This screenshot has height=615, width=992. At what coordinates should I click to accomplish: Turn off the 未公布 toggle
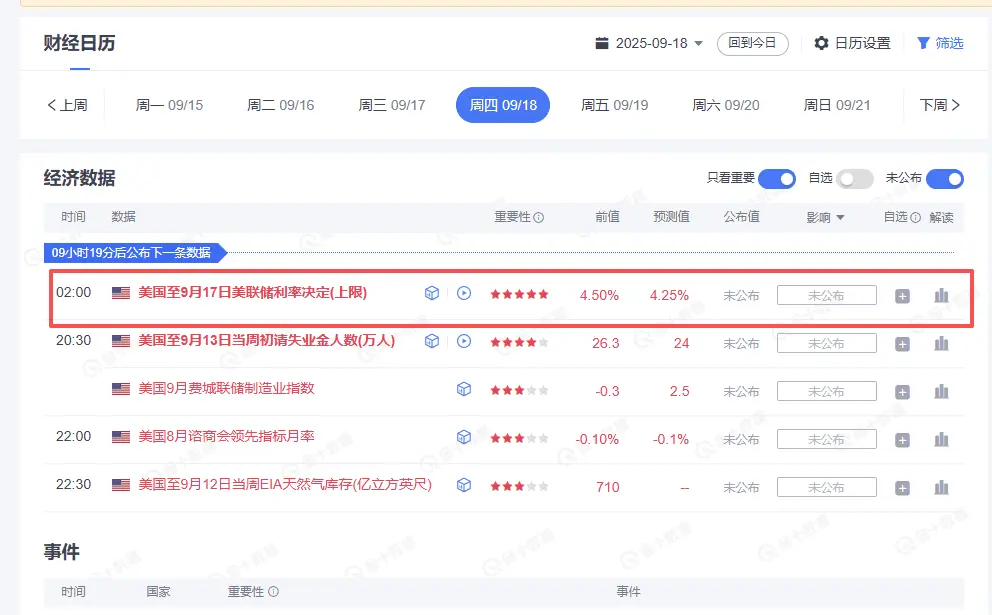(x=945, y=179)
